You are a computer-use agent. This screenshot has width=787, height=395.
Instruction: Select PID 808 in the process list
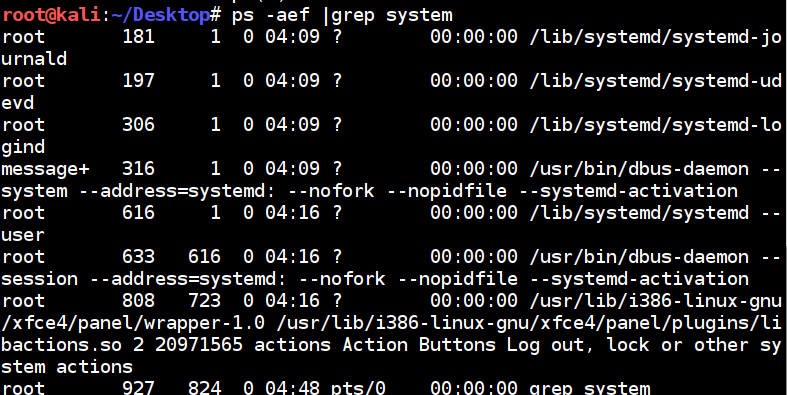point(139,302)
